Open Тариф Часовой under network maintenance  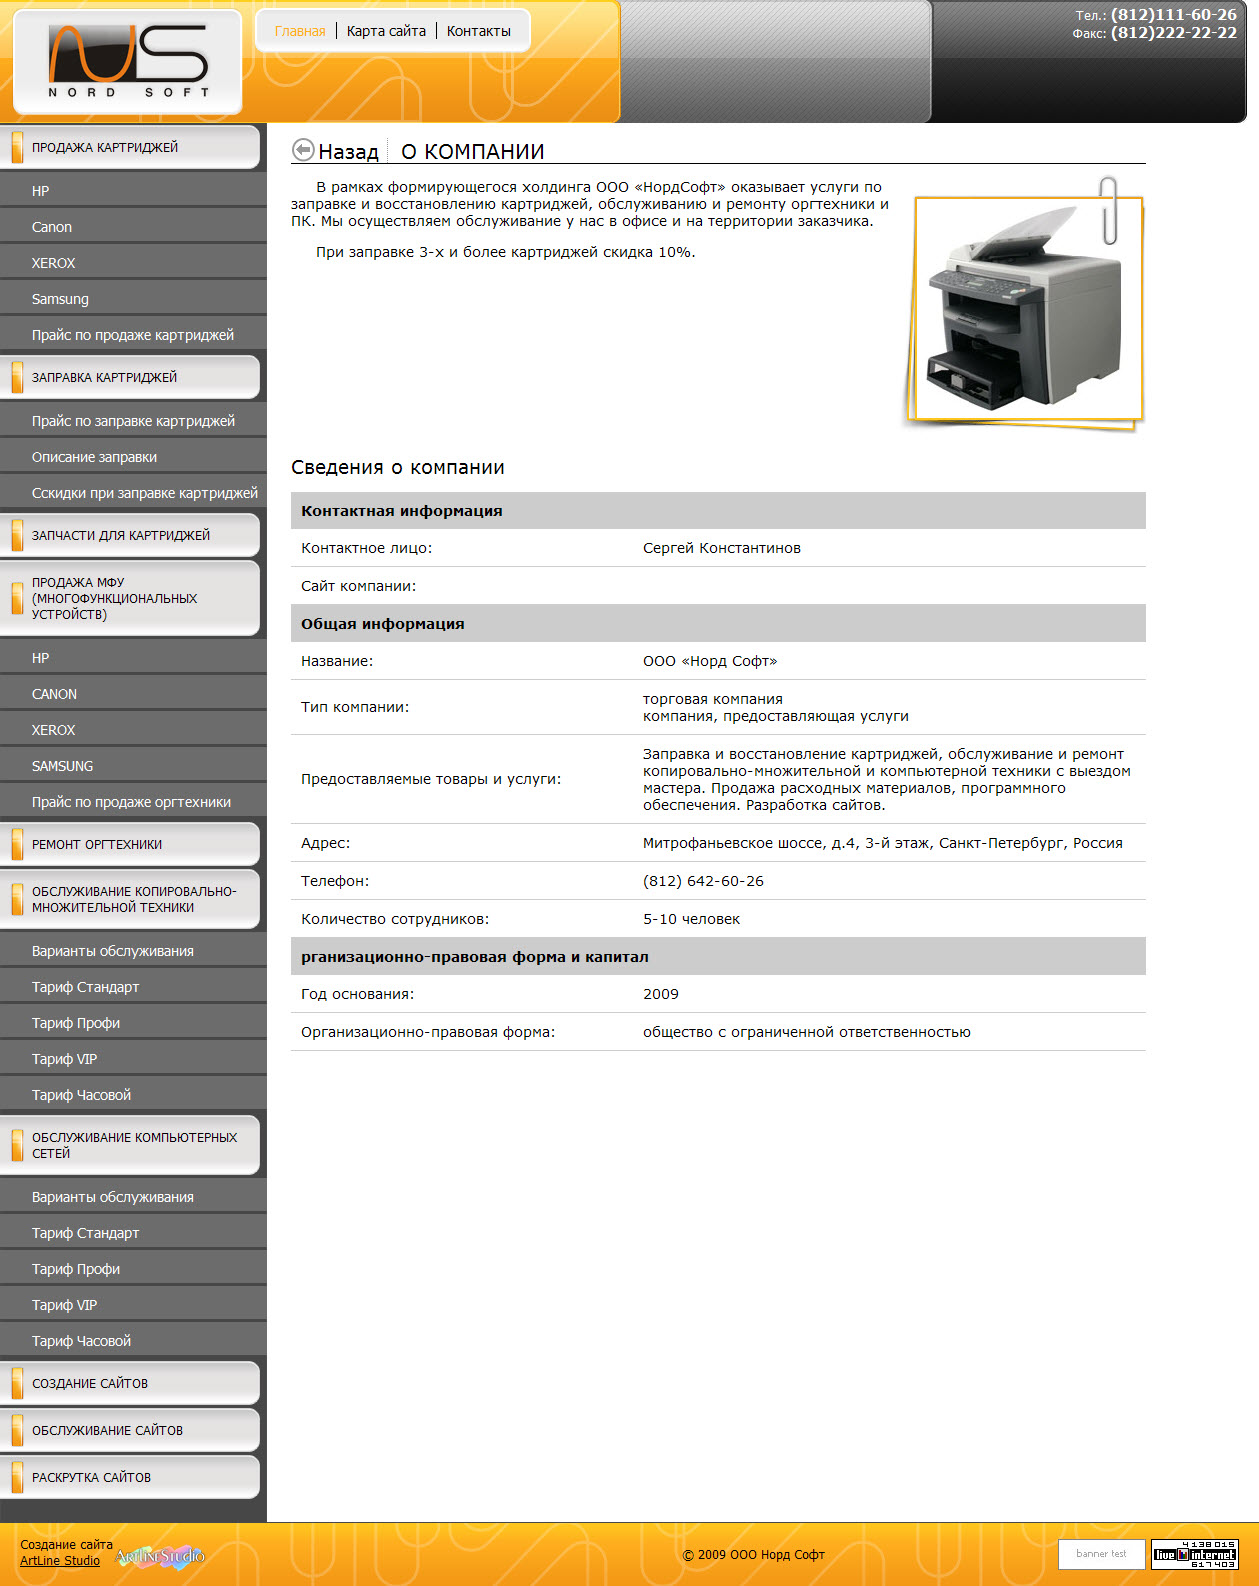pyautogui.click(x=133, y=1341)
